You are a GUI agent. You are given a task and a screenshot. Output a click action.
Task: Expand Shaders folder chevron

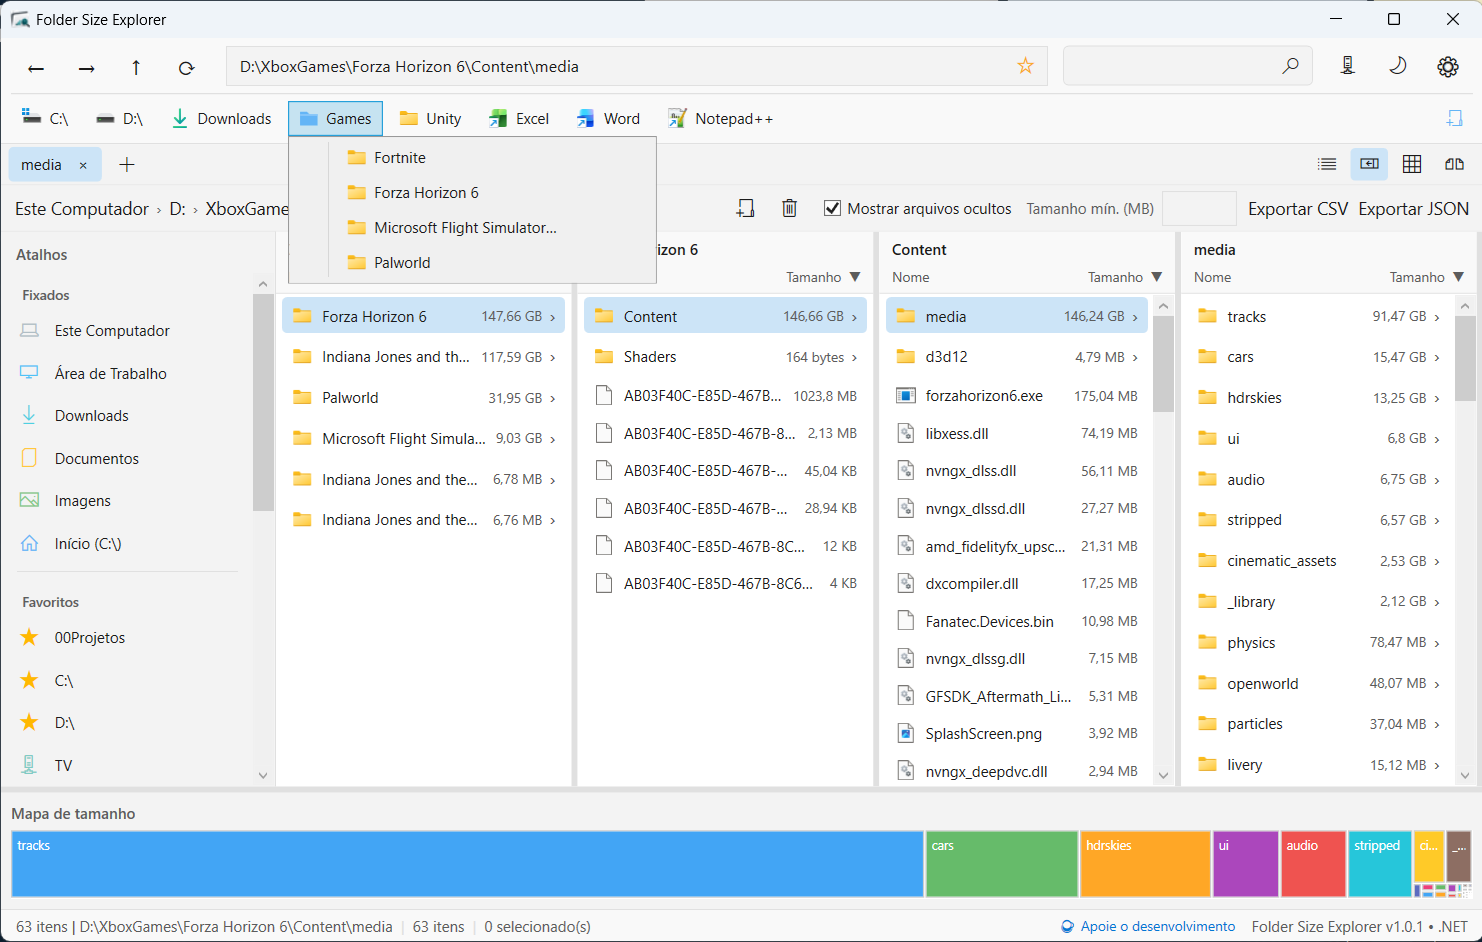tap(854, 358)
